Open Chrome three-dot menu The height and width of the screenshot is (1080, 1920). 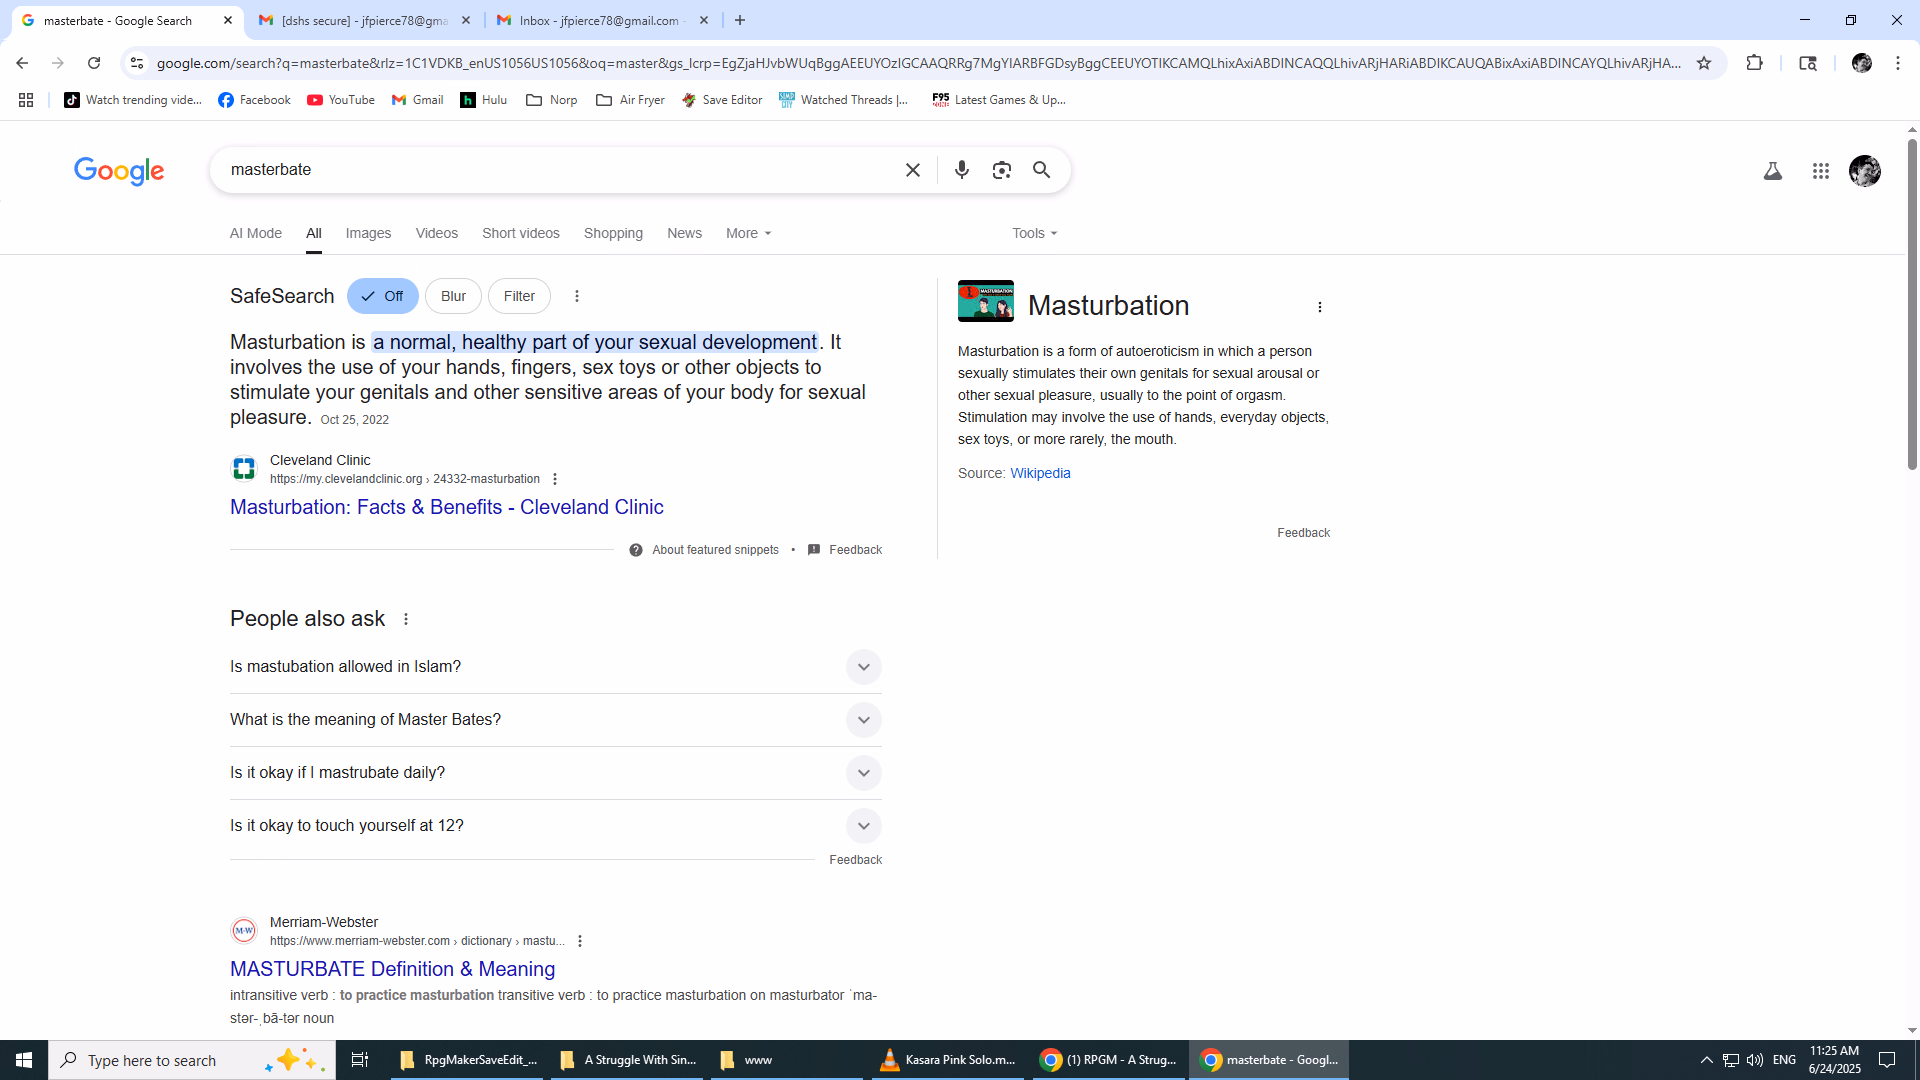click(1897, 63)
